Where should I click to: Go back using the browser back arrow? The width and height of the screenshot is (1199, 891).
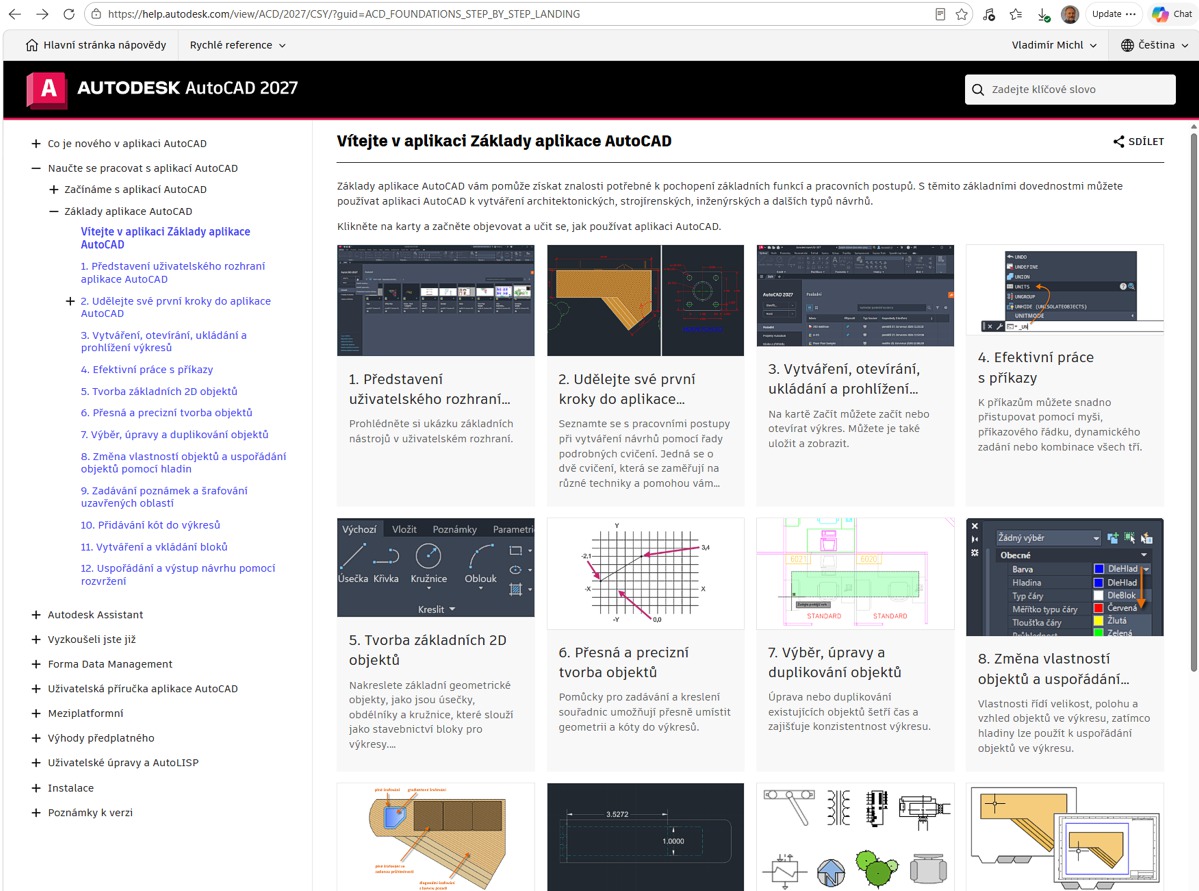(x=15, y=14)
